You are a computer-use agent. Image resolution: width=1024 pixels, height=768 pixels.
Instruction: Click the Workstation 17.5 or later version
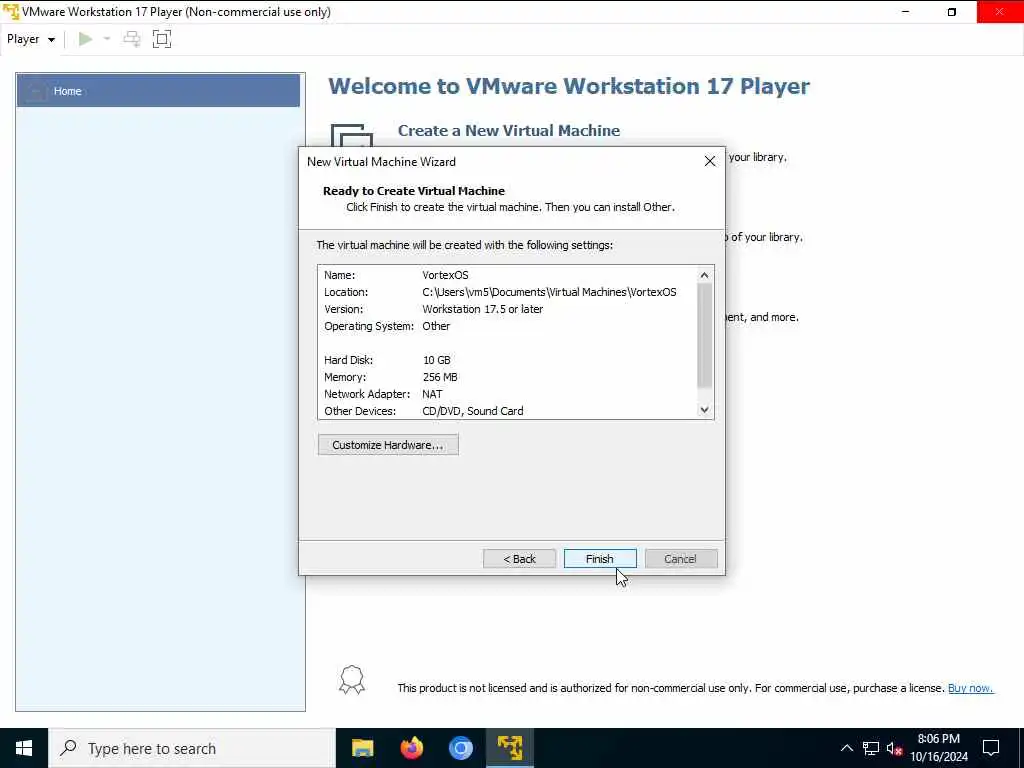pos(483,309)
